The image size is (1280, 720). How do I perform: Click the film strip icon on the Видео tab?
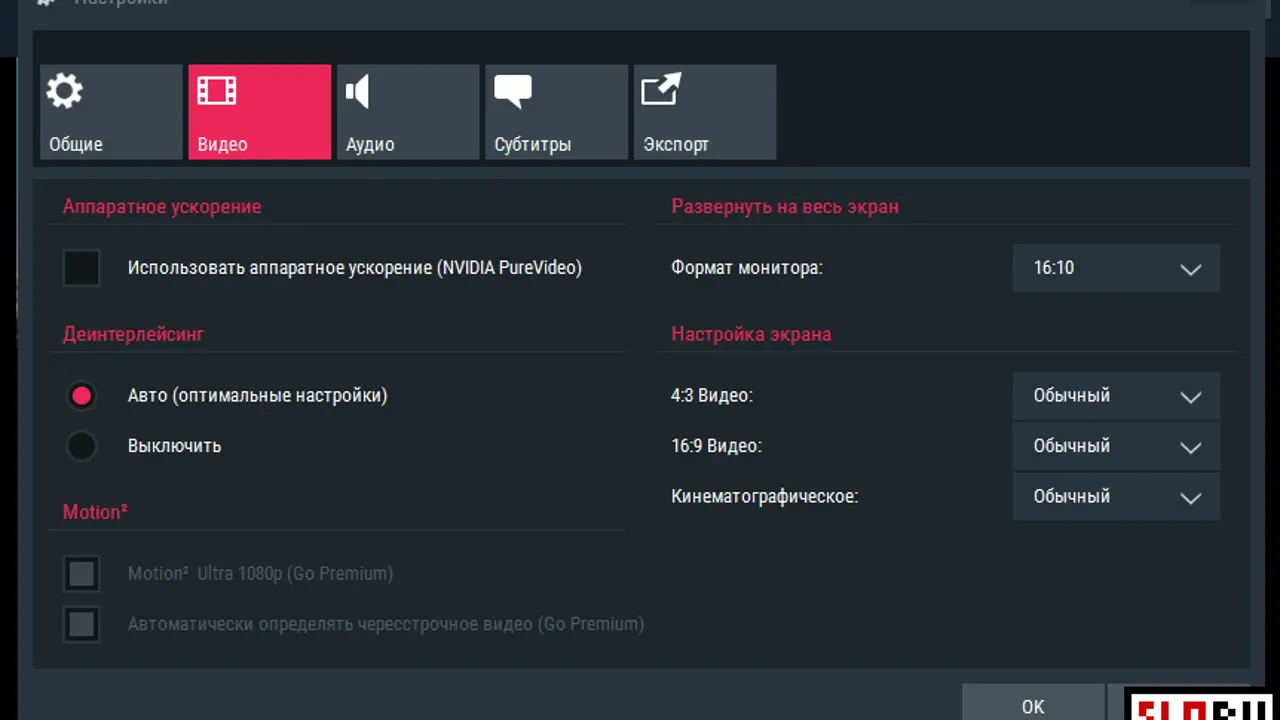tap(217, 92)
